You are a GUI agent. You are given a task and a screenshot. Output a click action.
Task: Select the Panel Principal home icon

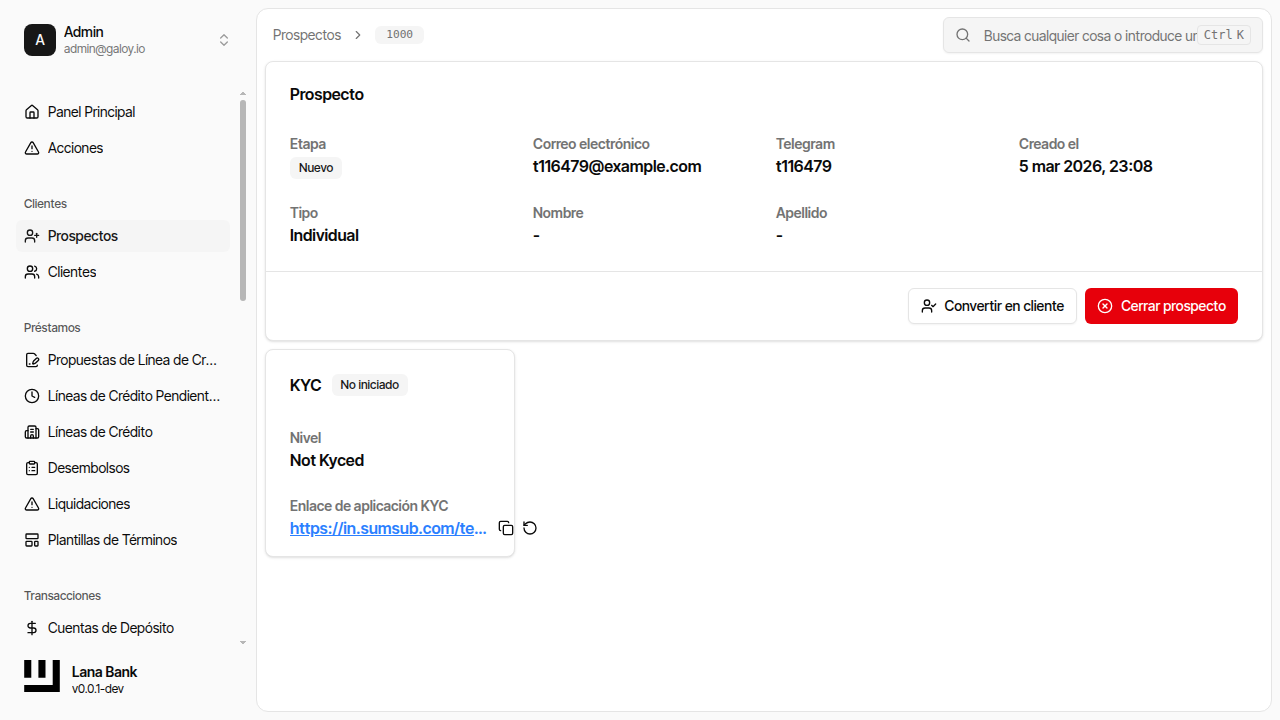[31, 111]
